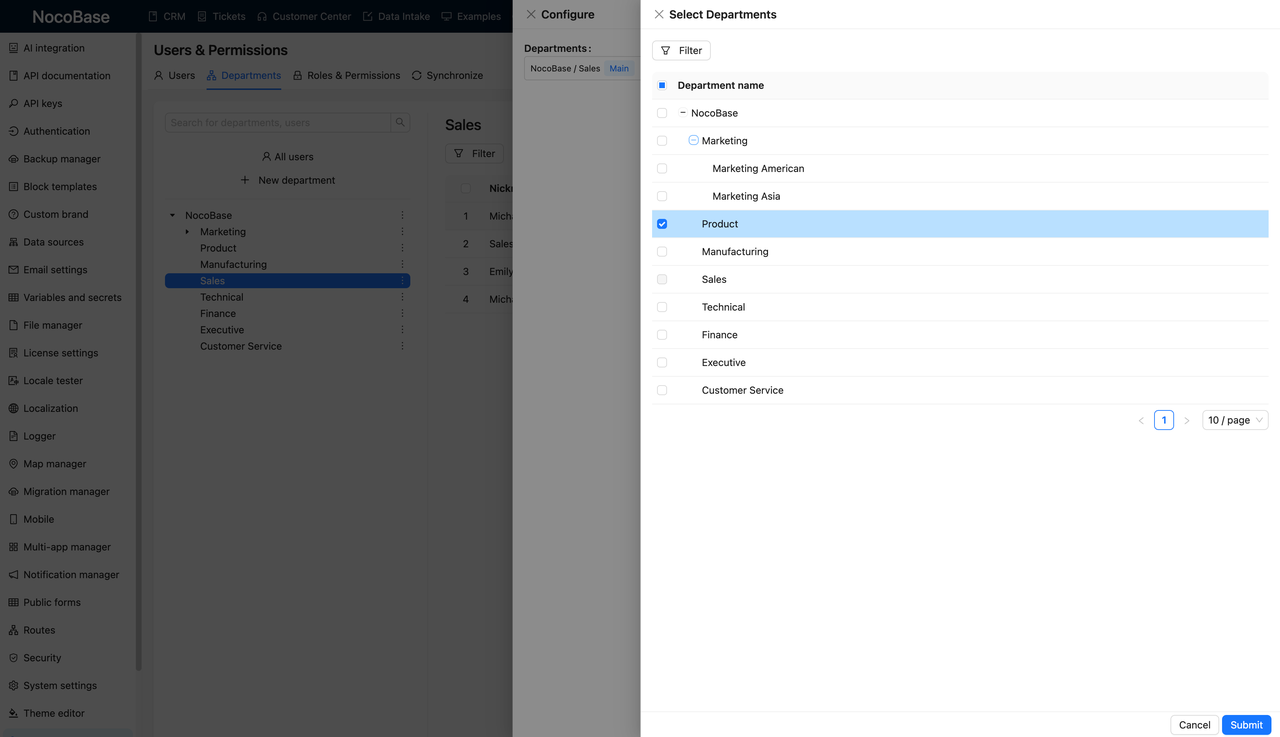This screenshot has width=1280, height=737.
Task: Close the Configure drawer
Action: 530,15
